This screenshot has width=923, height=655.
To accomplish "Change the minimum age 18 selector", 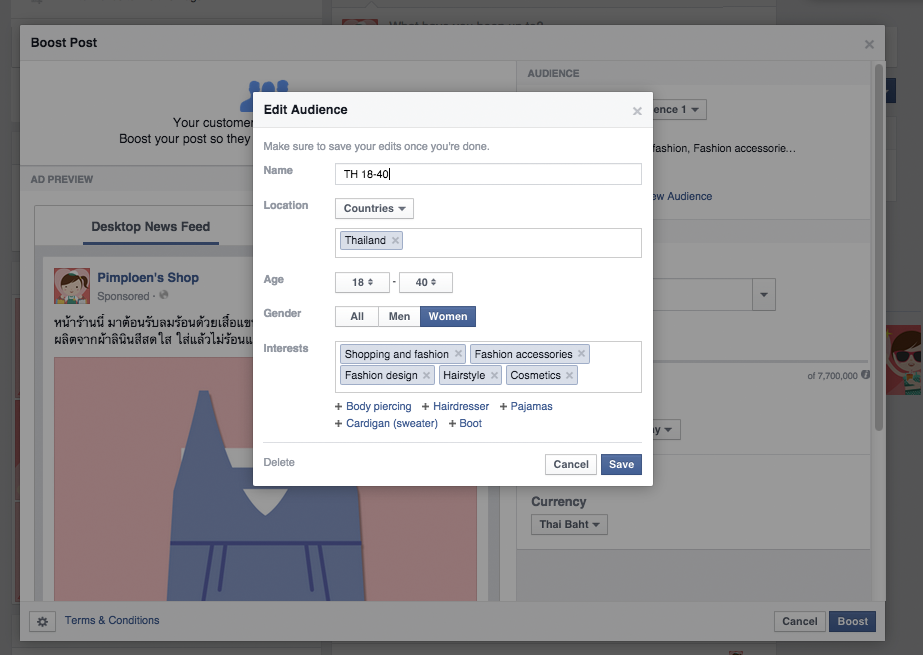I will (362, 282).
